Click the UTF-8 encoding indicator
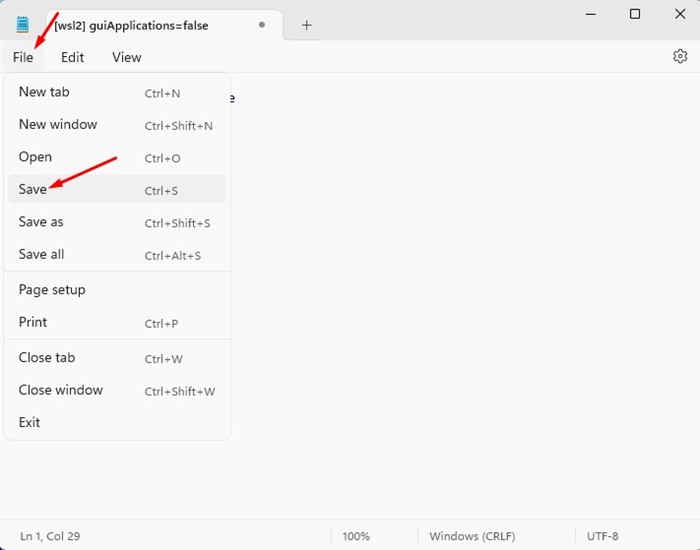 [x=604, y=536]
